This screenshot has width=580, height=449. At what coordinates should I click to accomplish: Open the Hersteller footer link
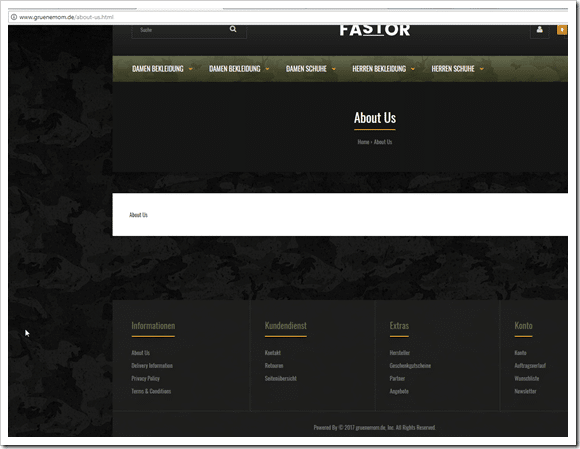400,353
